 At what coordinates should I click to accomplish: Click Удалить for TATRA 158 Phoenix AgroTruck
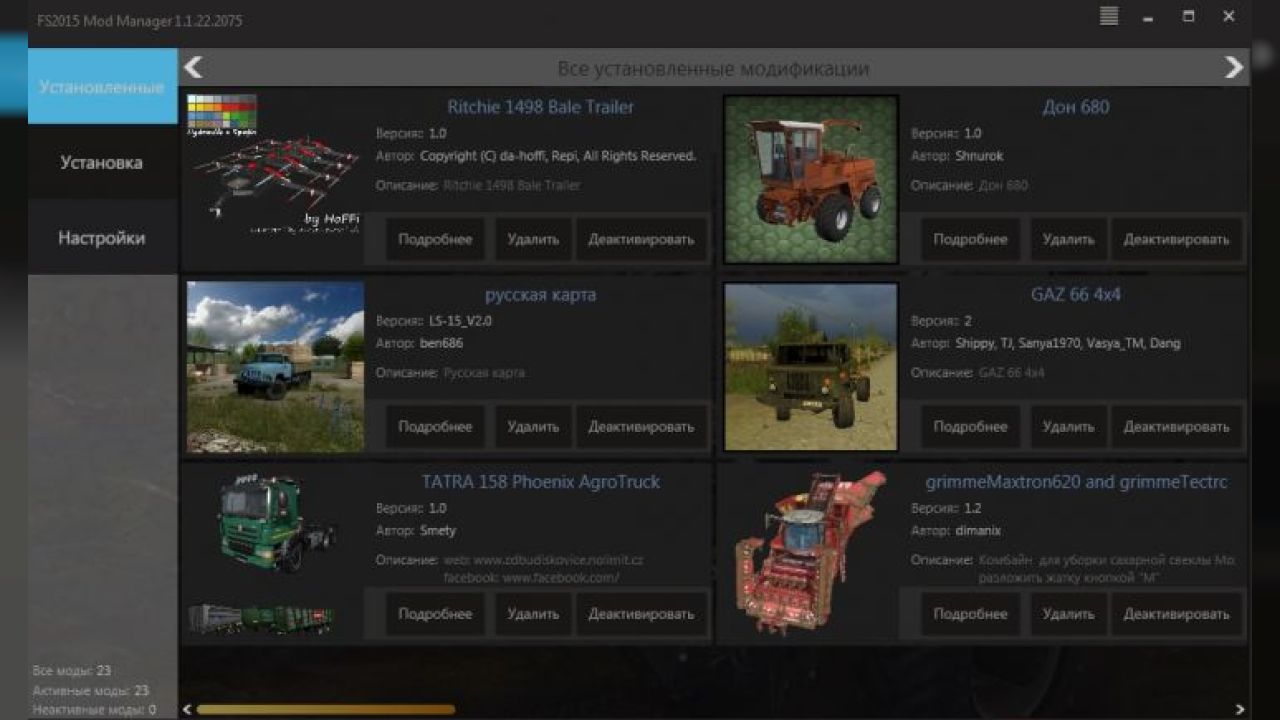[x=533, y=614]
